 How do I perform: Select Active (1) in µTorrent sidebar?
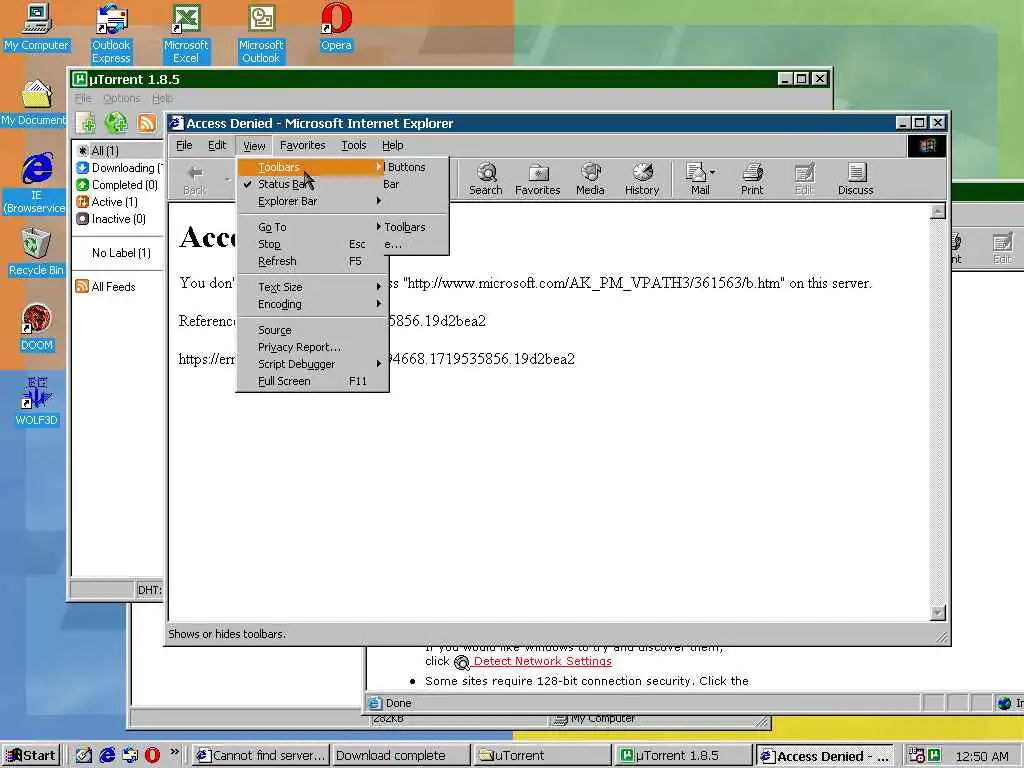tap(108, 202)
